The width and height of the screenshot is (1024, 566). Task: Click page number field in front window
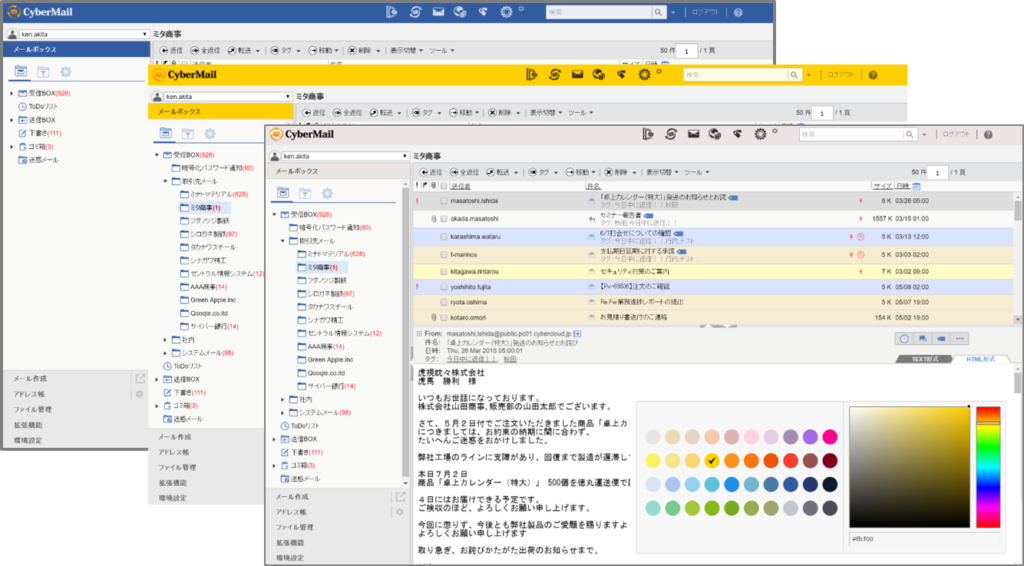(x=938, y=173)
